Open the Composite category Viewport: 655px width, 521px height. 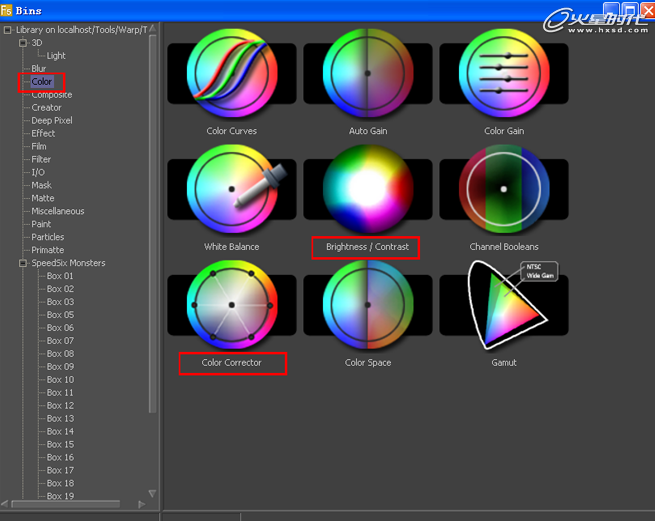click(x=52, y=95)
